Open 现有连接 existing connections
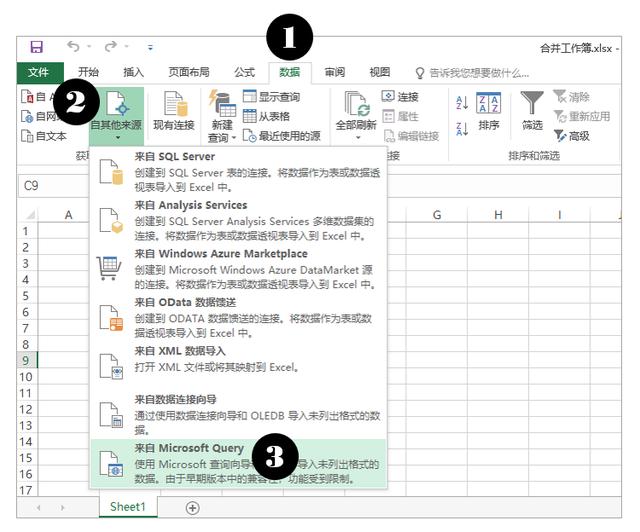 174,111
